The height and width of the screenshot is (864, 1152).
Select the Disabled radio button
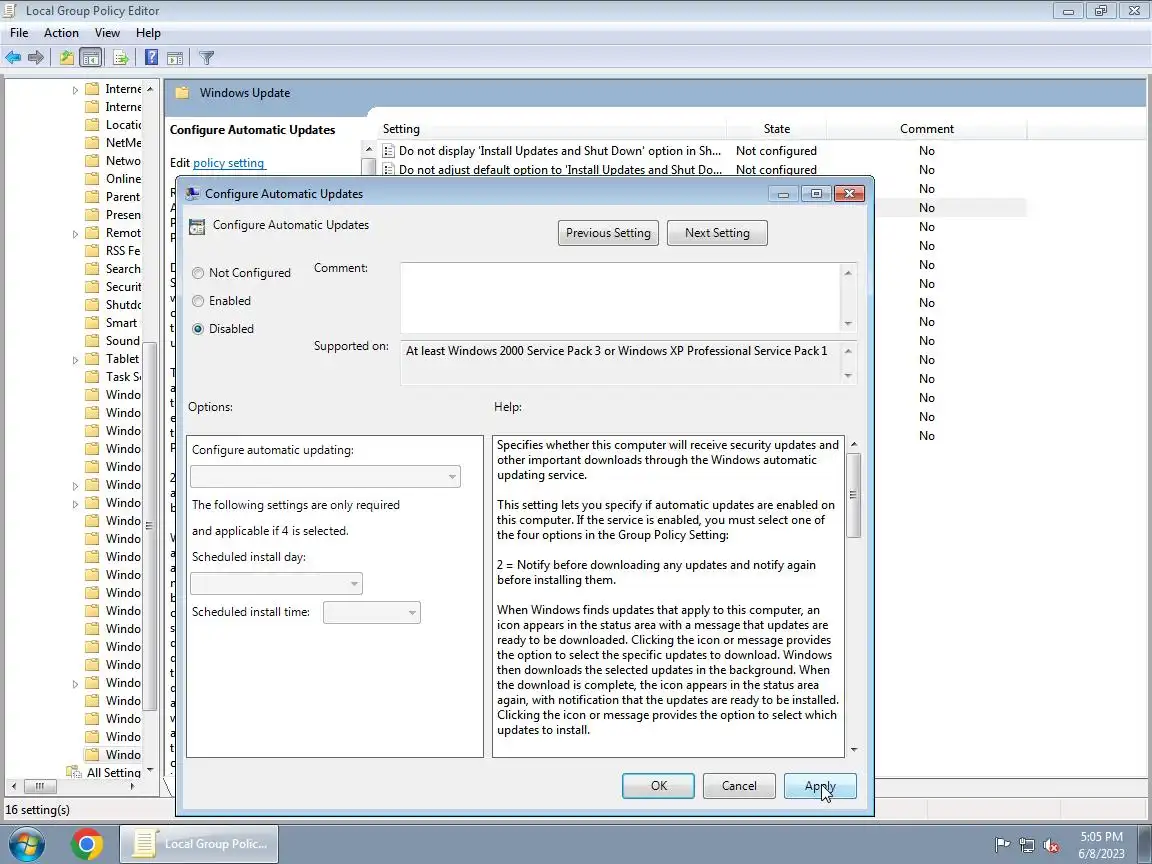198,329
